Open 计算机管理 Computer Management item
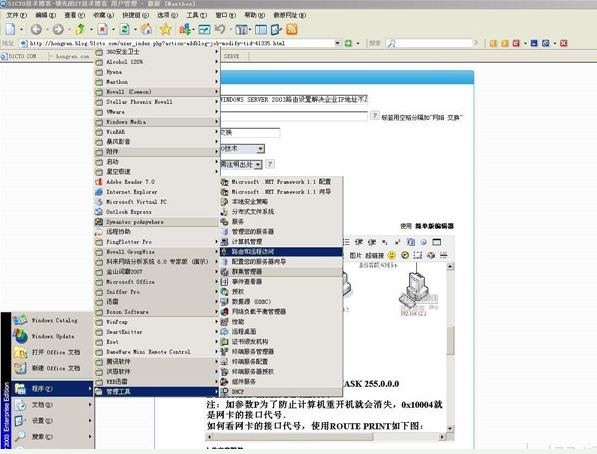The width and height of the screenshot is (597, 454). coord(281,241)
